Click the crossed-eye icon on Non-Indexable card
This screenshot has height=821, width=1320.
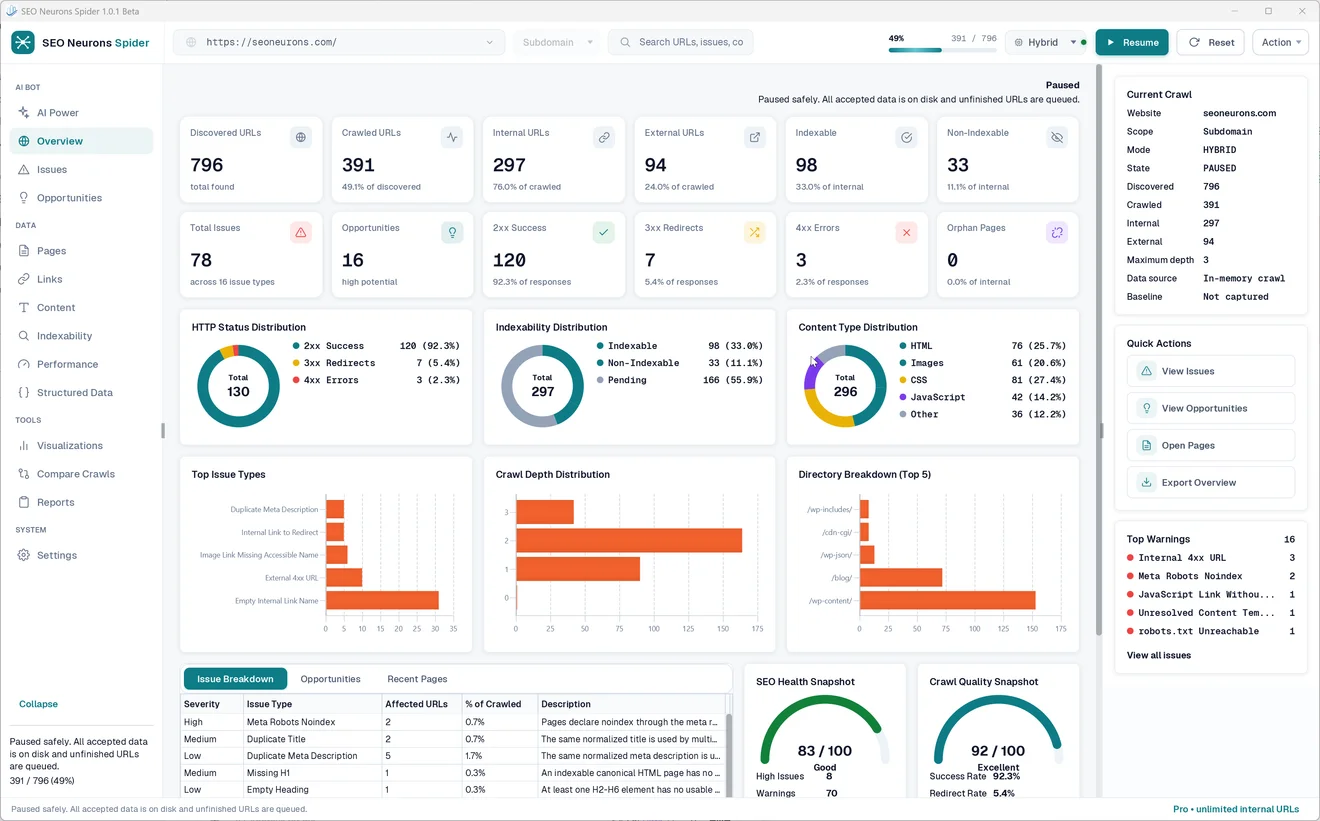1057,137
